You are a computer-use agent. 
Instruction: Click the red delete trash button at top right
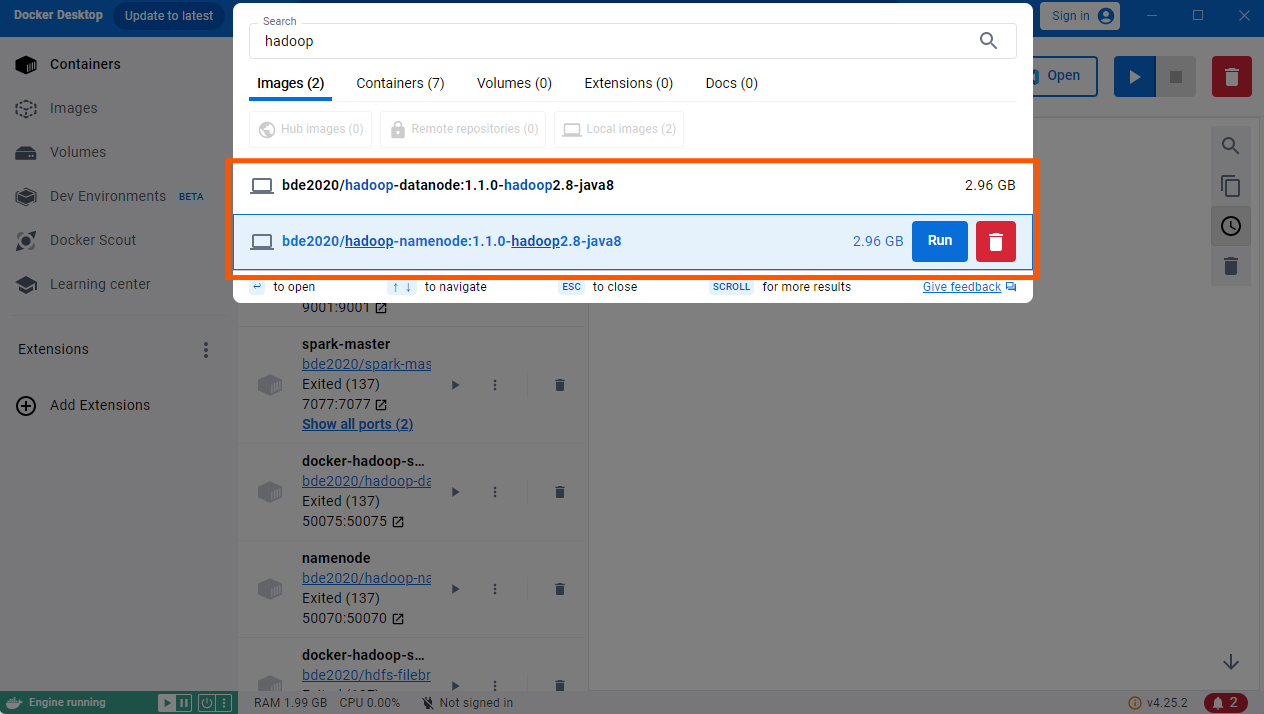(1232, 77)
